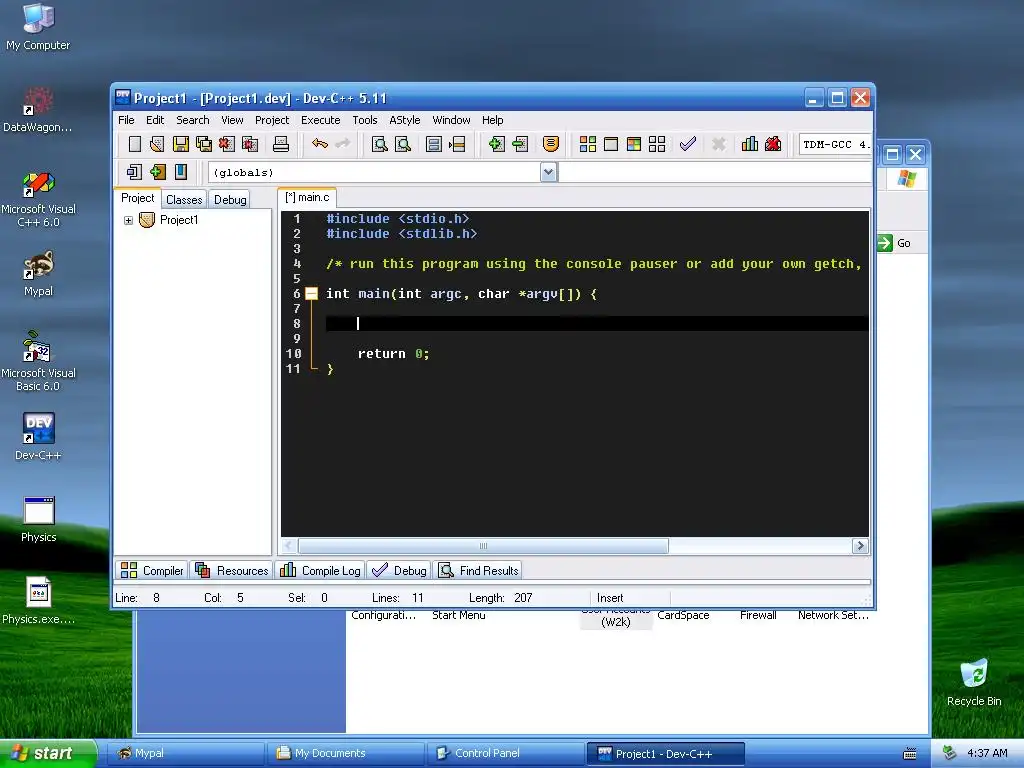Click the Run toolbar icon
This screenshot has width=1024, height=768.
coord(611,144)
